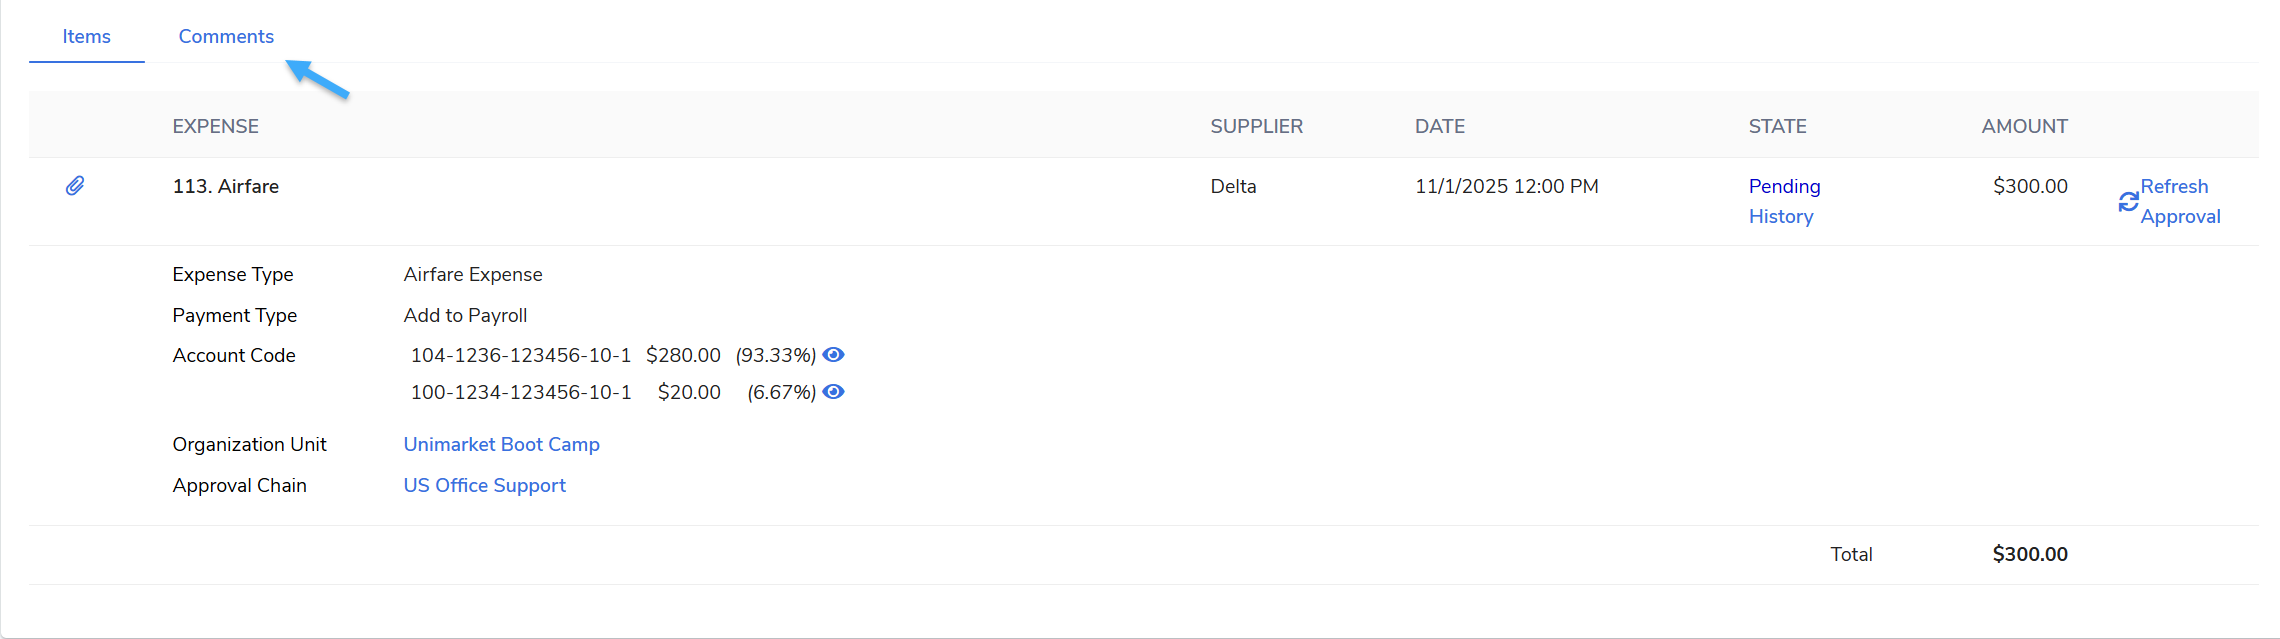Select the 104-1236-123456-10-1 account code text
The image size is (2280, 639).
[521, 355]
